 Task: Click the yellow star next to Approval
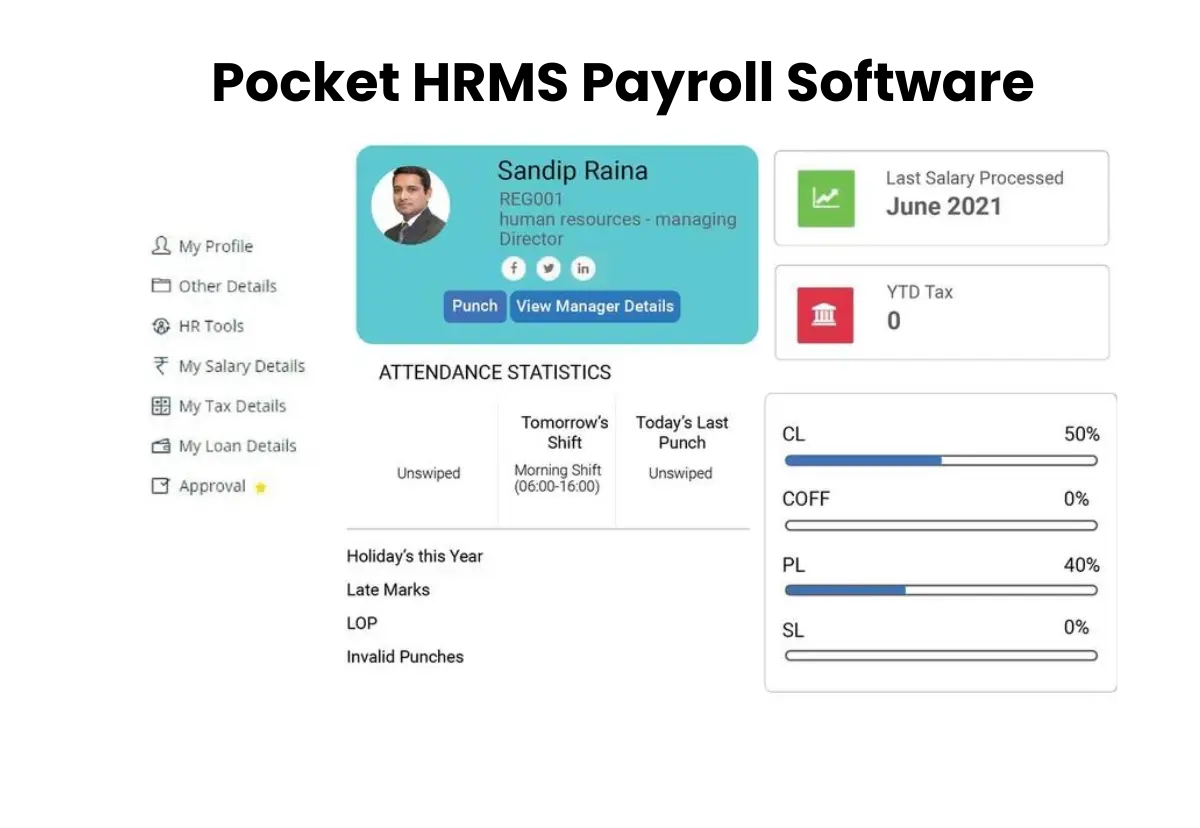point(260,488)
